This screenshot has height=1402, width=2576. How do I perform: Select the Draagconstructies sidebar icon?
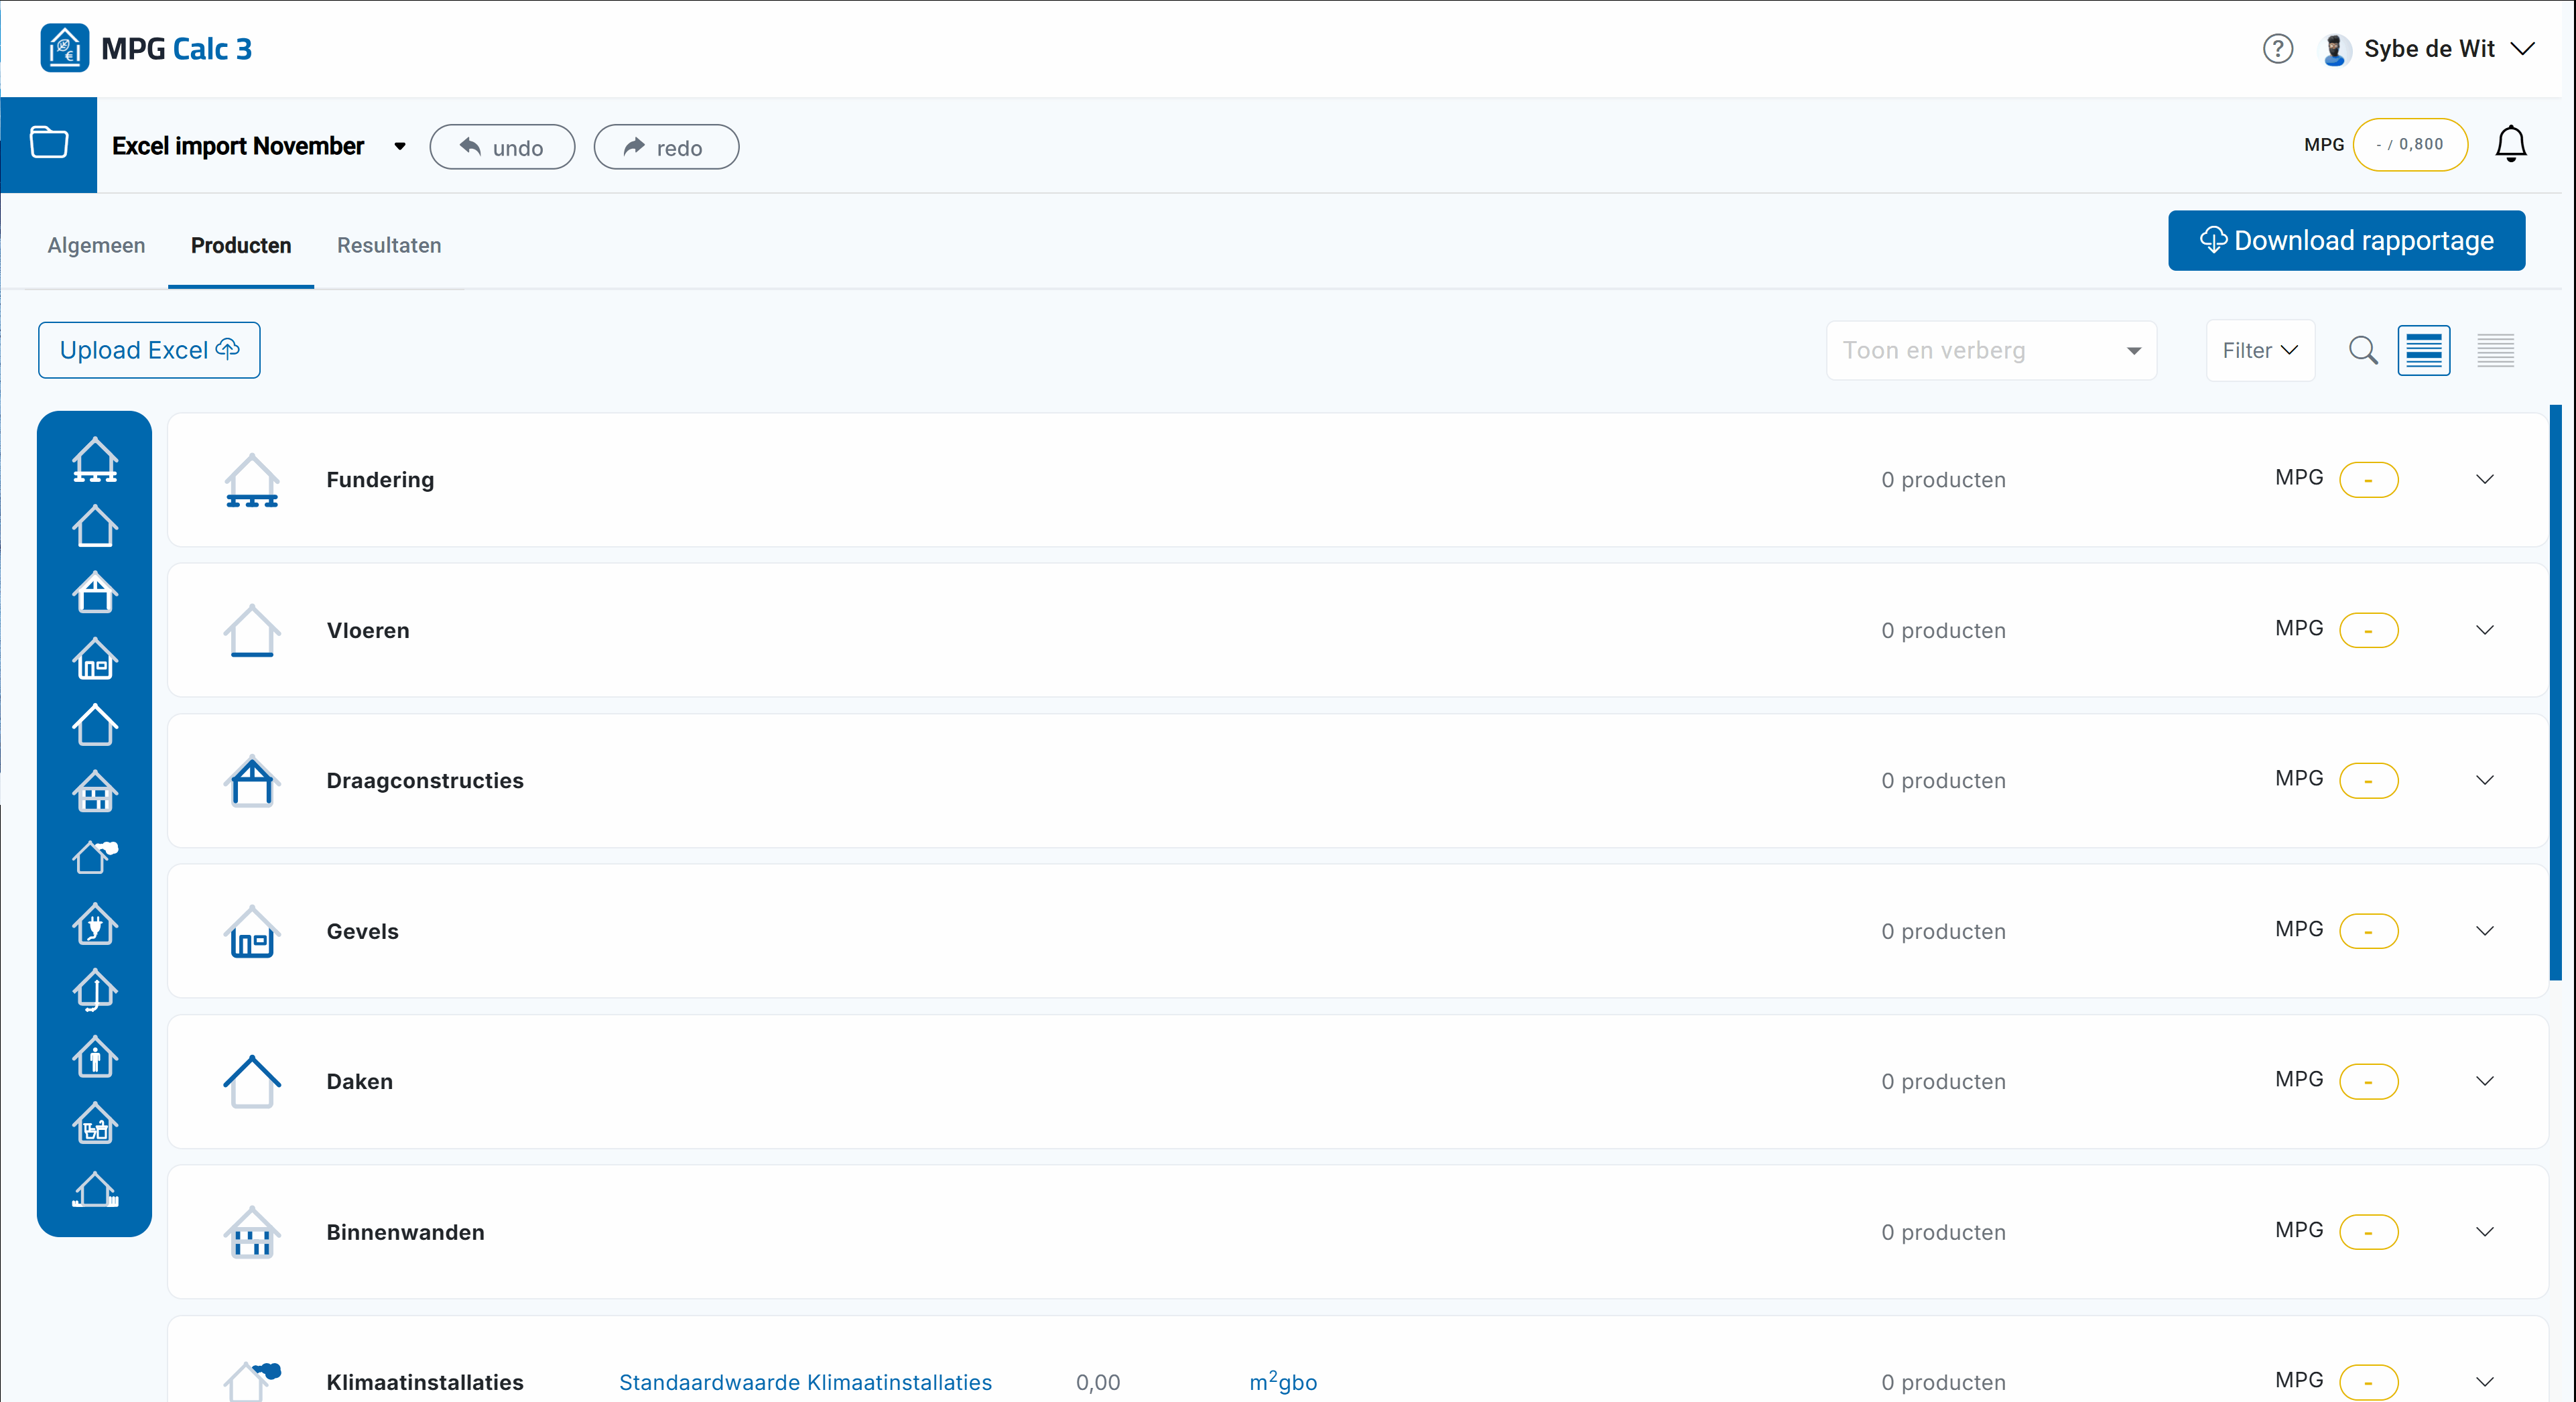click(95, 593)
